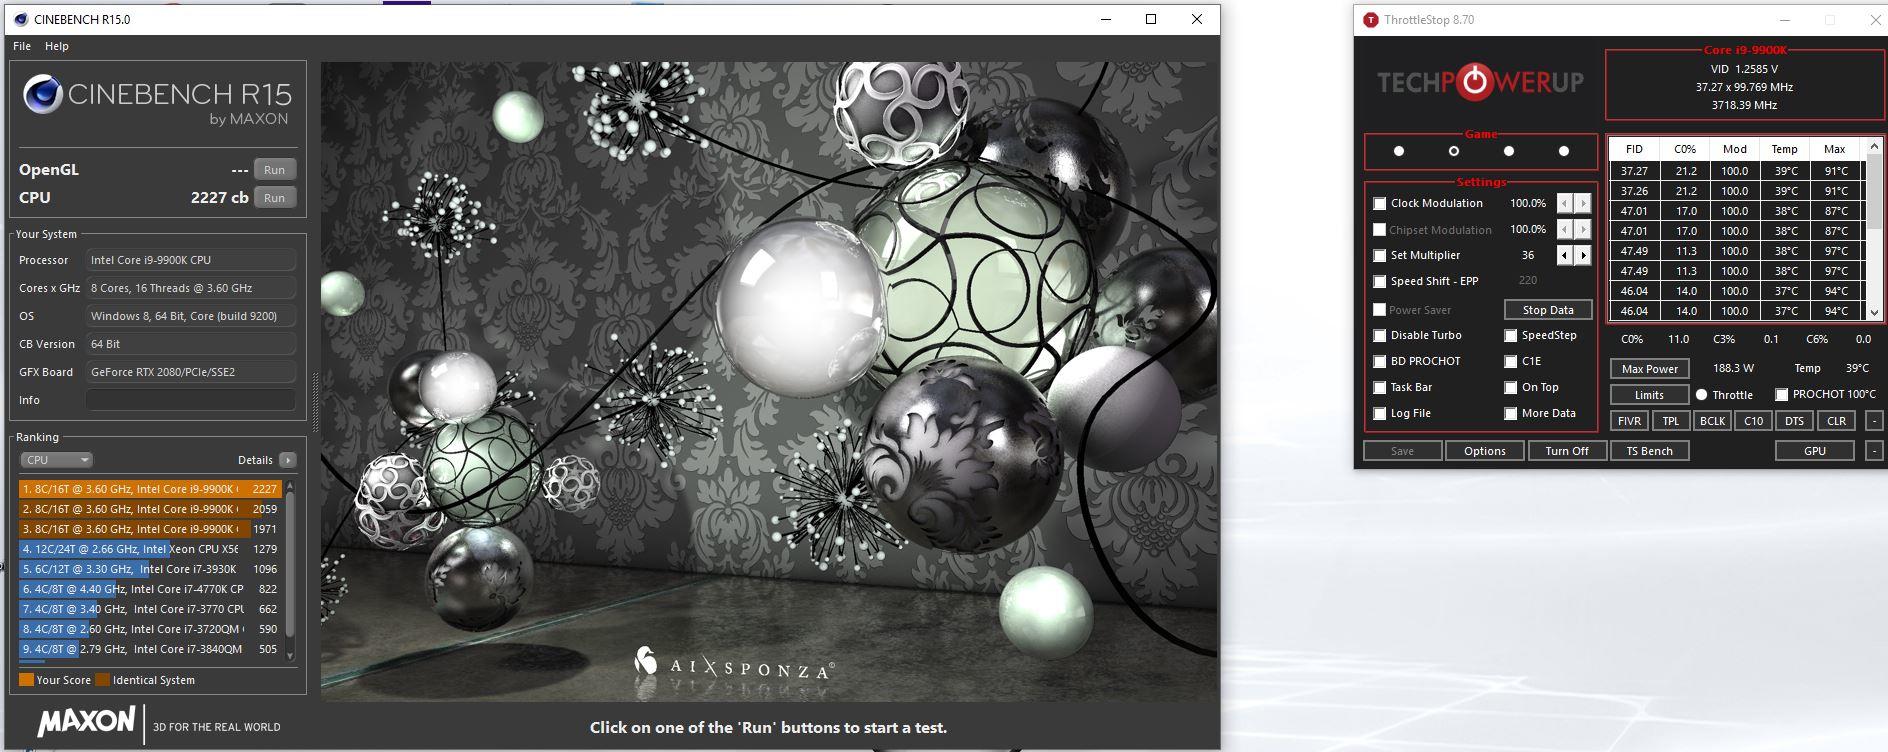Open the TPL settings
Image resolution: width=1888 pixels, height=752 pixels.
click(x=1671, y=421)
